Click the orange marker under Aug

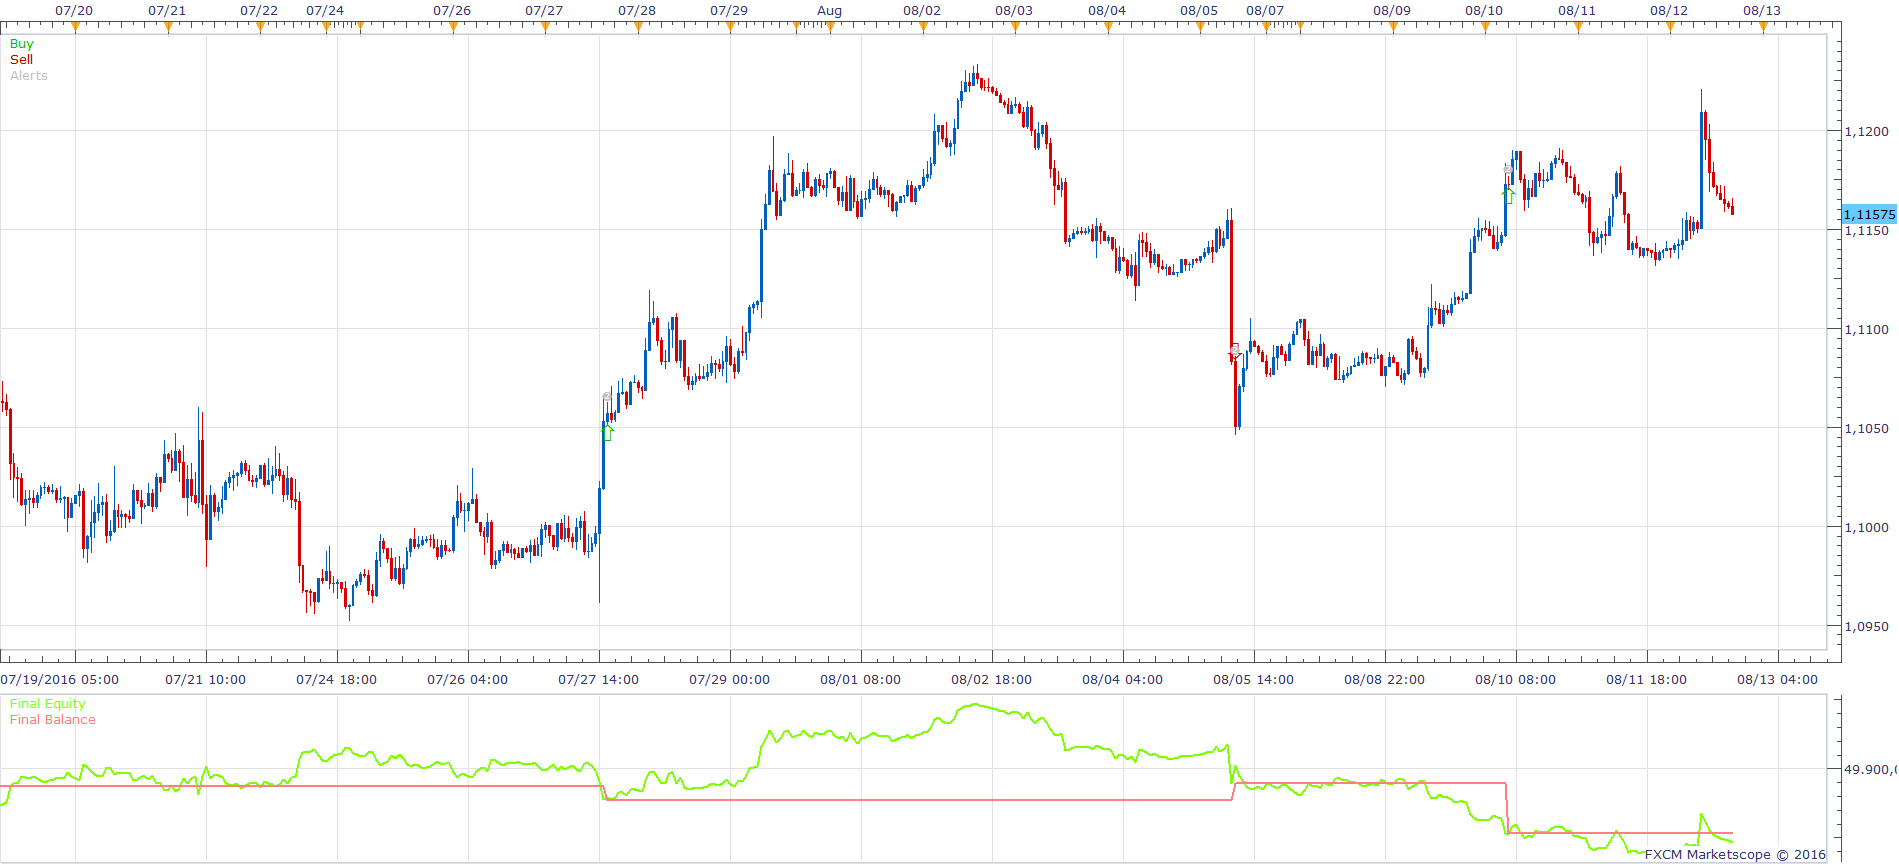[x=830, y=27]
